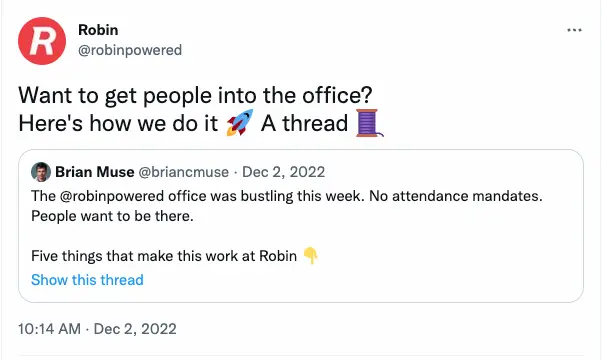Click the pointing-down hand emoji
This screenshot has height=360, width=602.
(311, 256)
